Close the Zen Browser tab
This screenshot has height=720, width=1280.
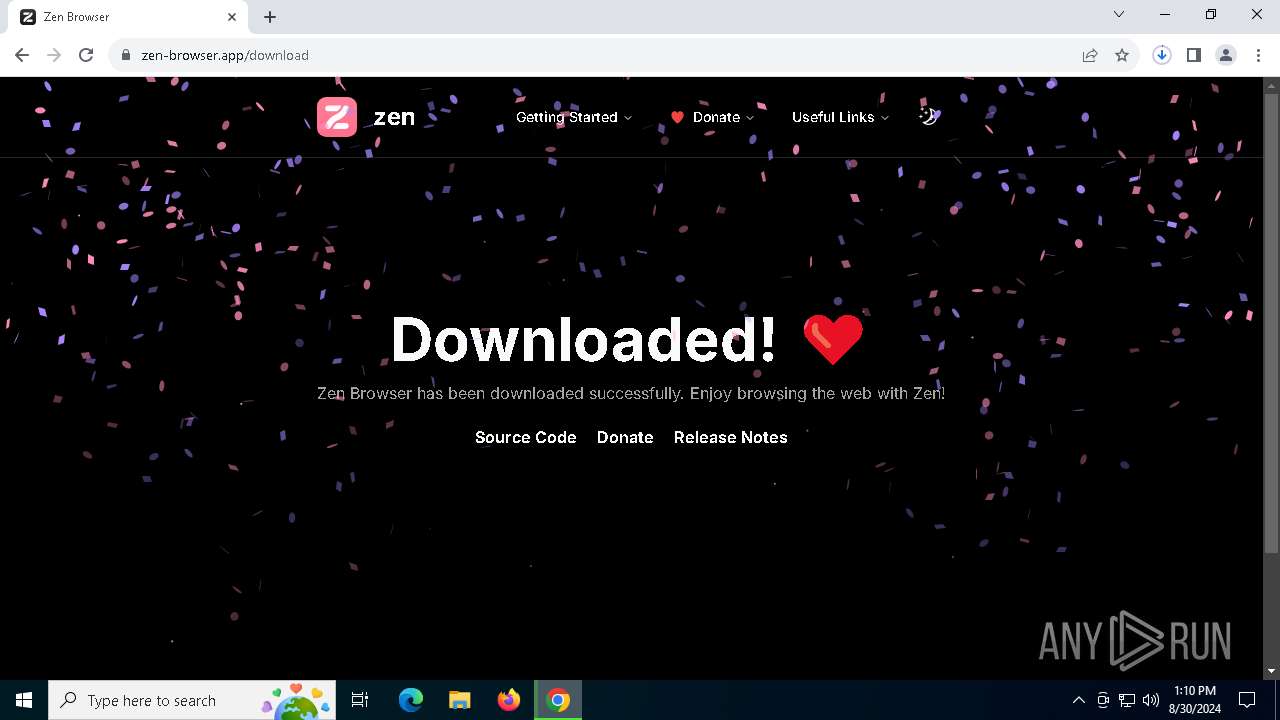coord(232,17)
